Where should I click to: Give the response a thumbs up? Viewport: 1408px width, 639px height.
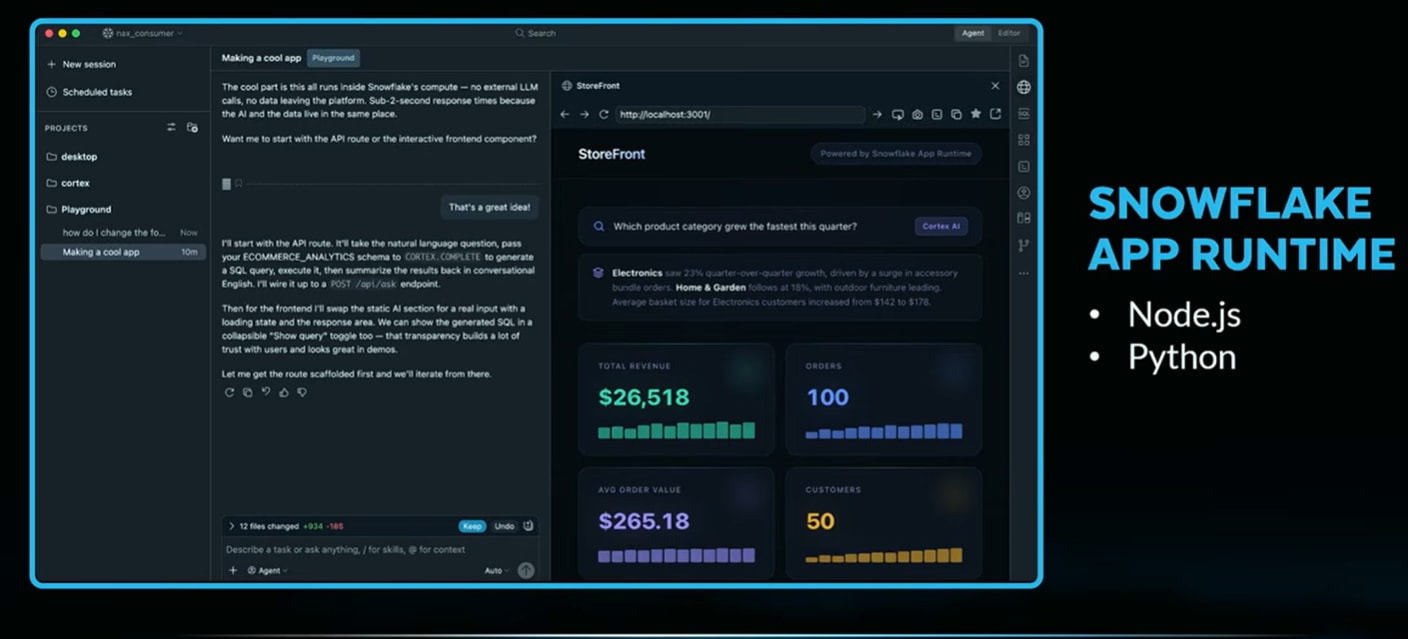click(x=284, y=393)
